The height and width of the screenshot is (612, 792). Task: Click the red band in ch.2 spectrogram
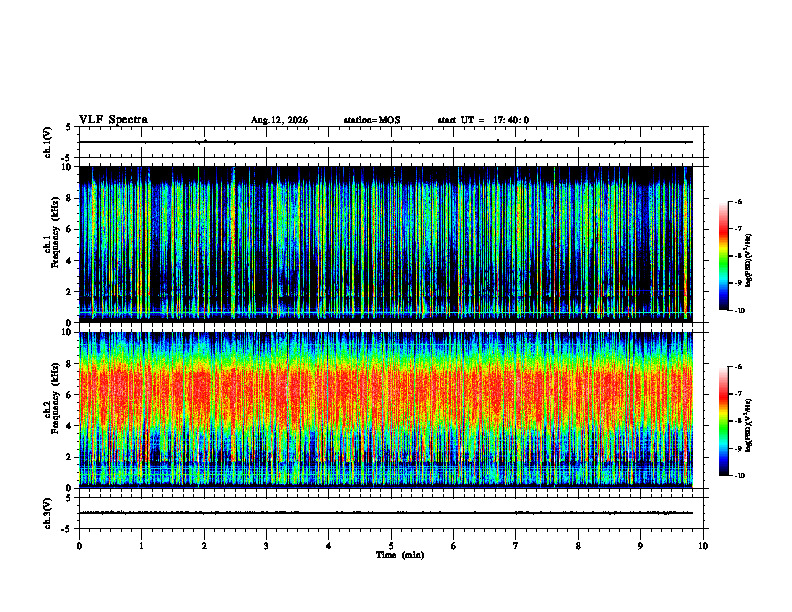coord(386,396)
